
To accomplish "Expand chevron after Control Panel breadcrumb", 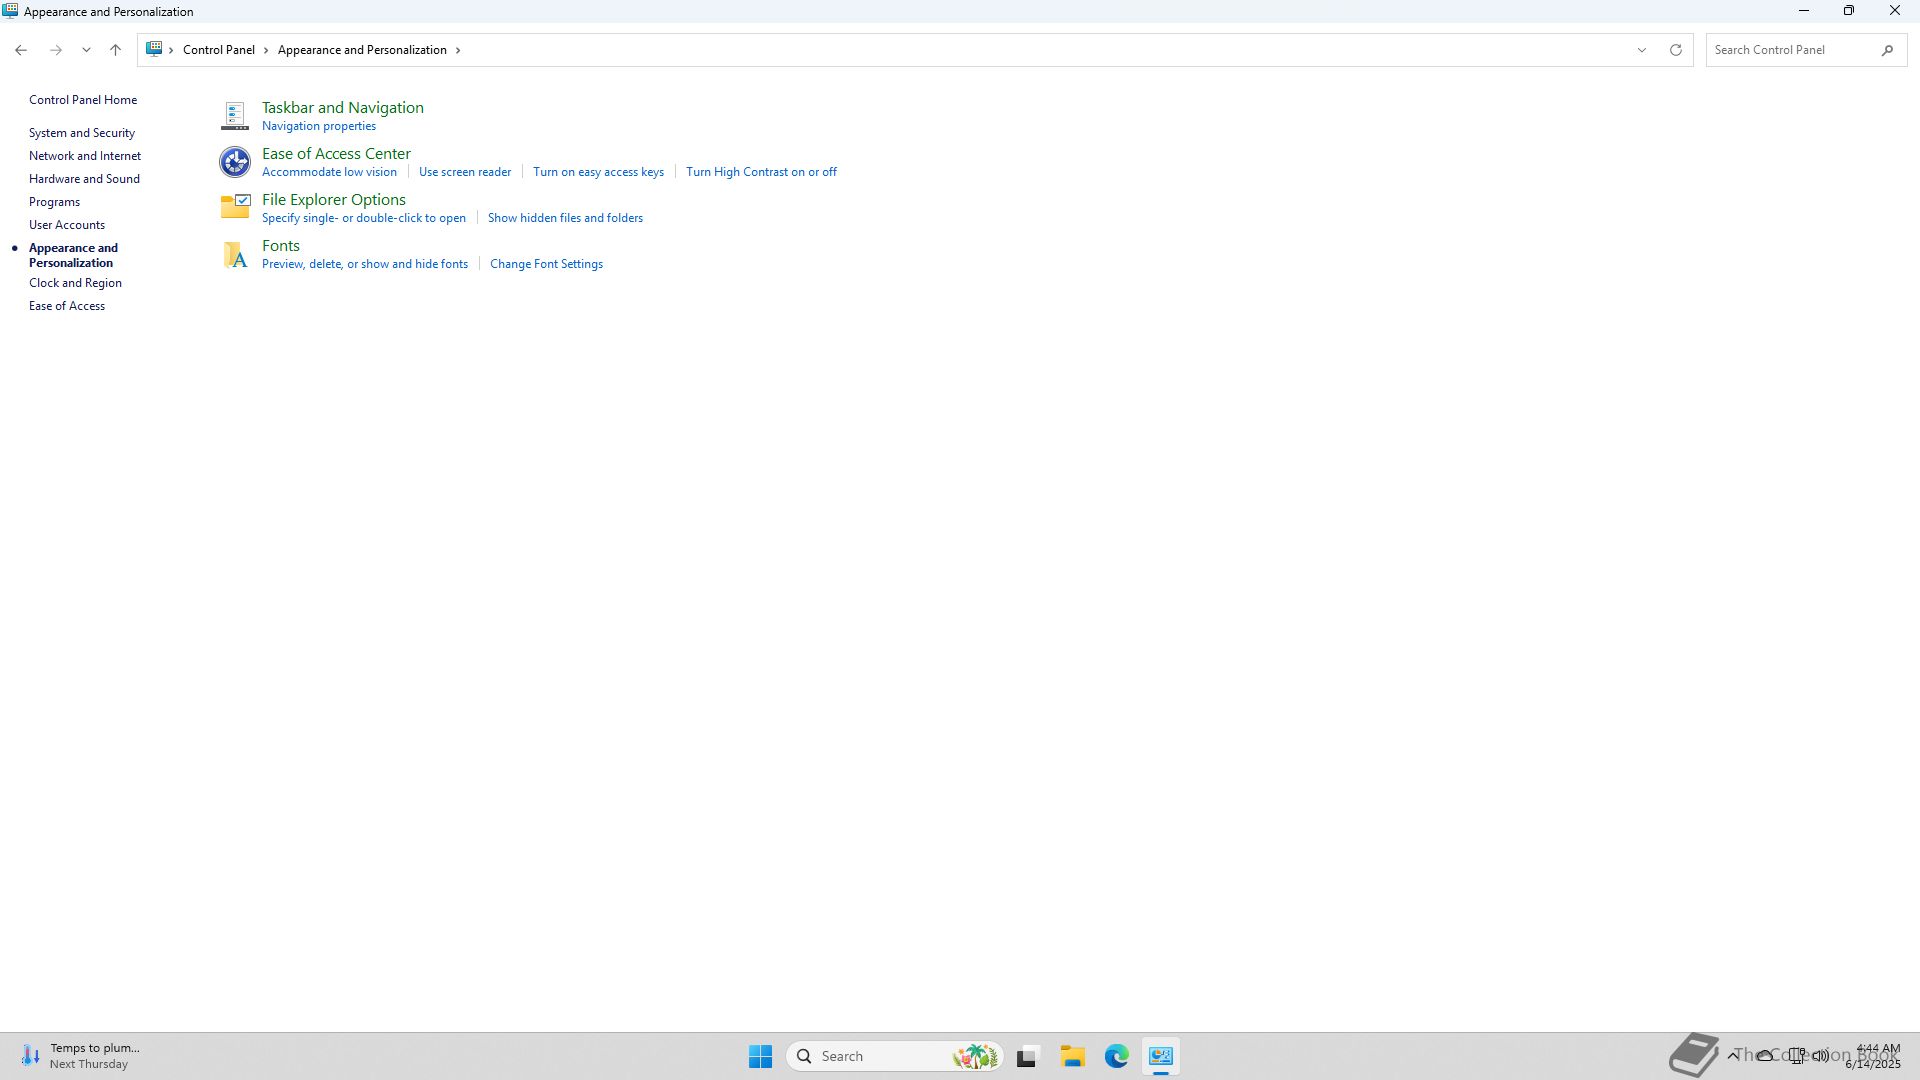I will coord(266,50).
